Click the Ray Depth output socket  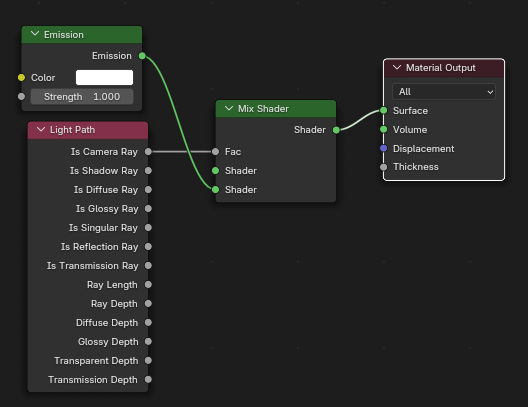click(148, 304)
